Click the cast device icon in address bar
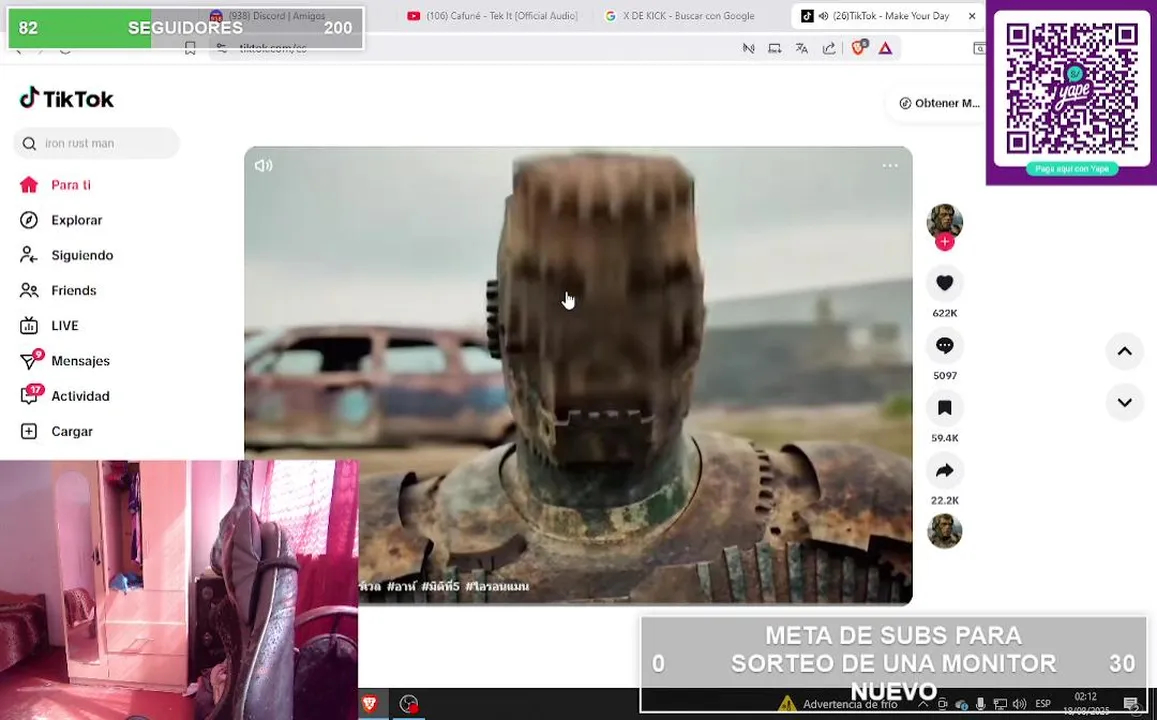The height and width of the screenshot is (720, 1157). pos(775,48)
